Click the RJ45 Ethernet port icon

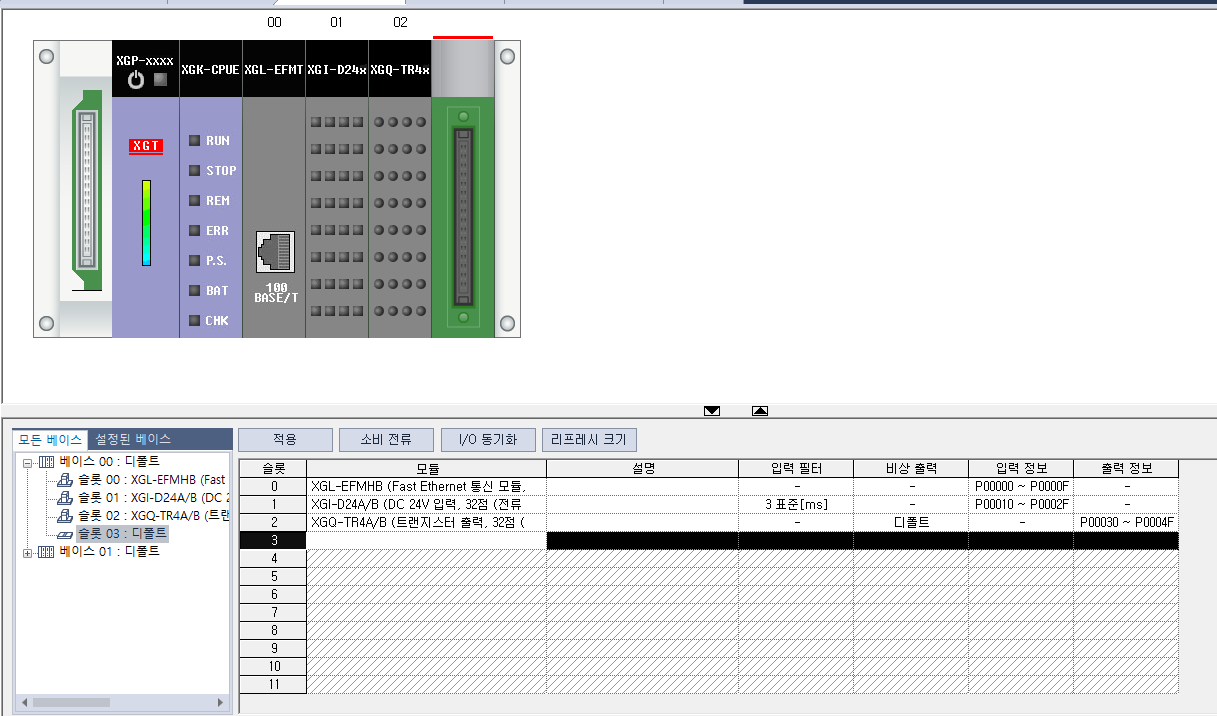(x=275, y=252)
